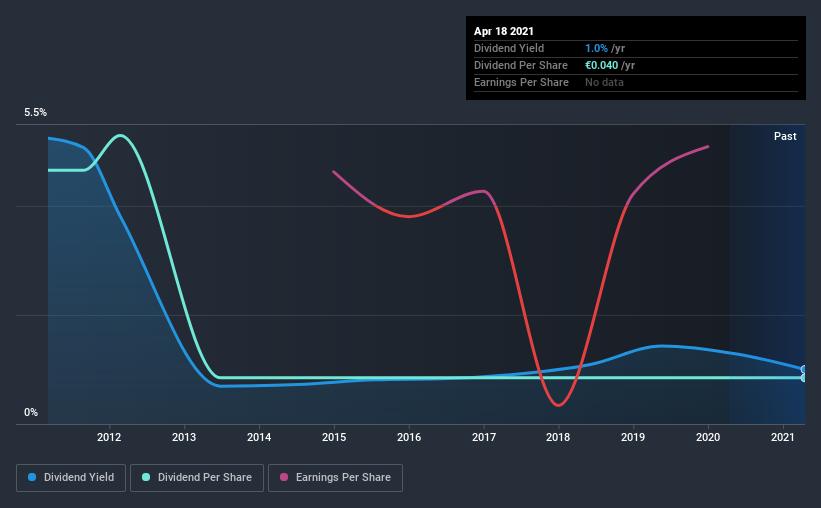This screenshot has height=508, width=821.
Task: Click the 2017 x-axis label
Action: click(x=484, y=437)
